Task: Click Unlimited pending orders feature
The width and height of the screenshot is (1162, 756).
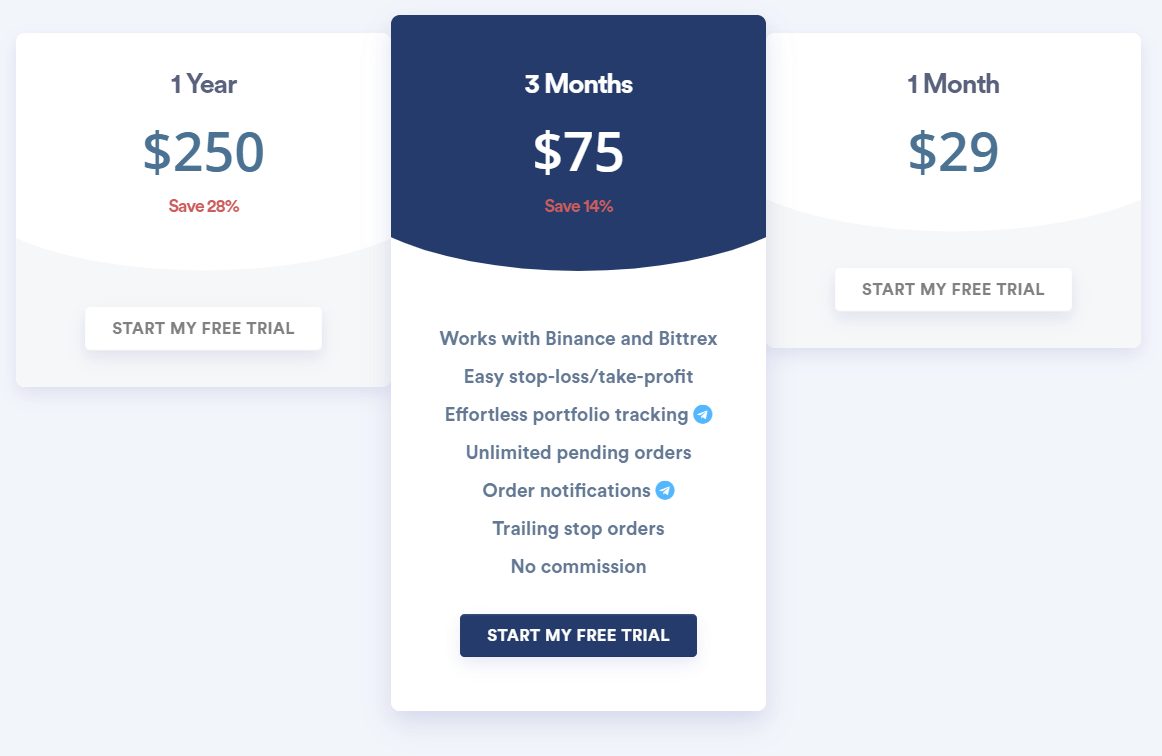Action: click(579, 453)
